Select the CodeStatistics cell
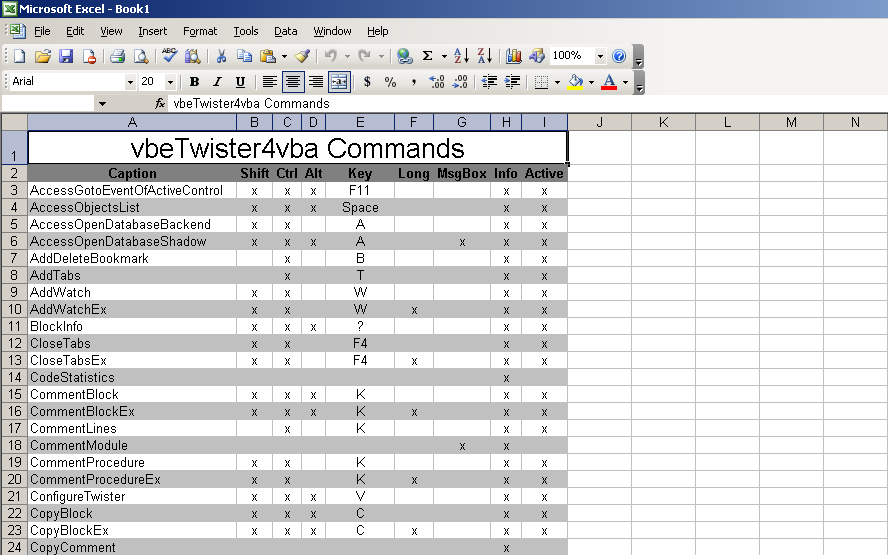Screen dimensions: 888x555 [132, 377]
